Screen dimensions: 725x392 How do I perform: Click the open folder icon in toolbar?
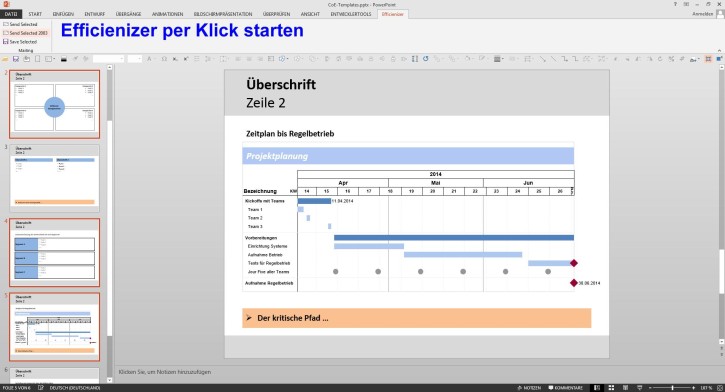coord(5,59)
